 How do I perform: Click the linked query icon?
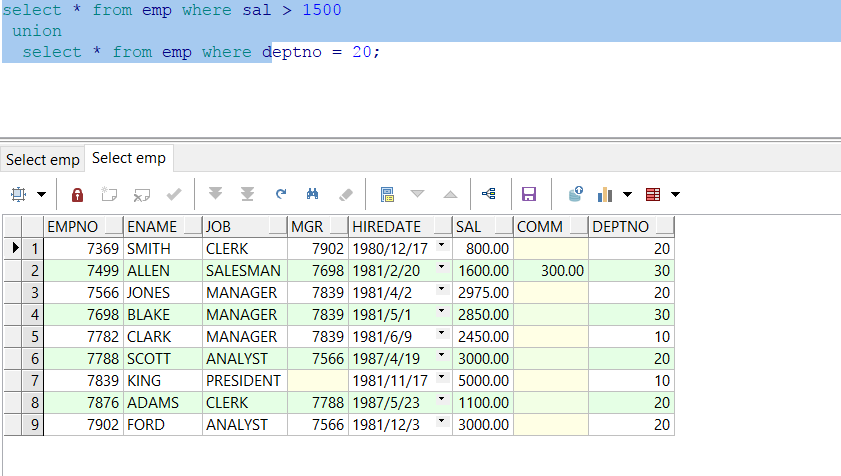click(489, 194)
